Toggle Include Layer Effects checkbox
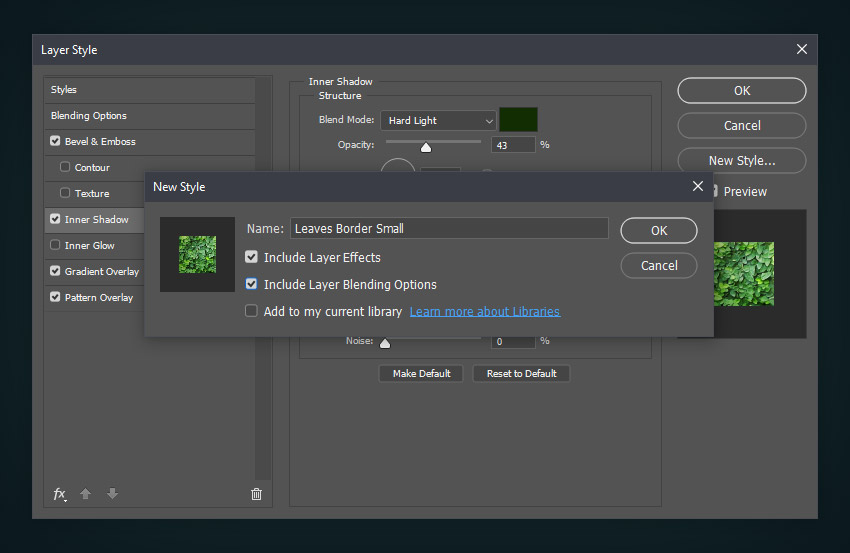Image resolution: width=850 pixels, height=553 pixels. [x=252, y=258]
